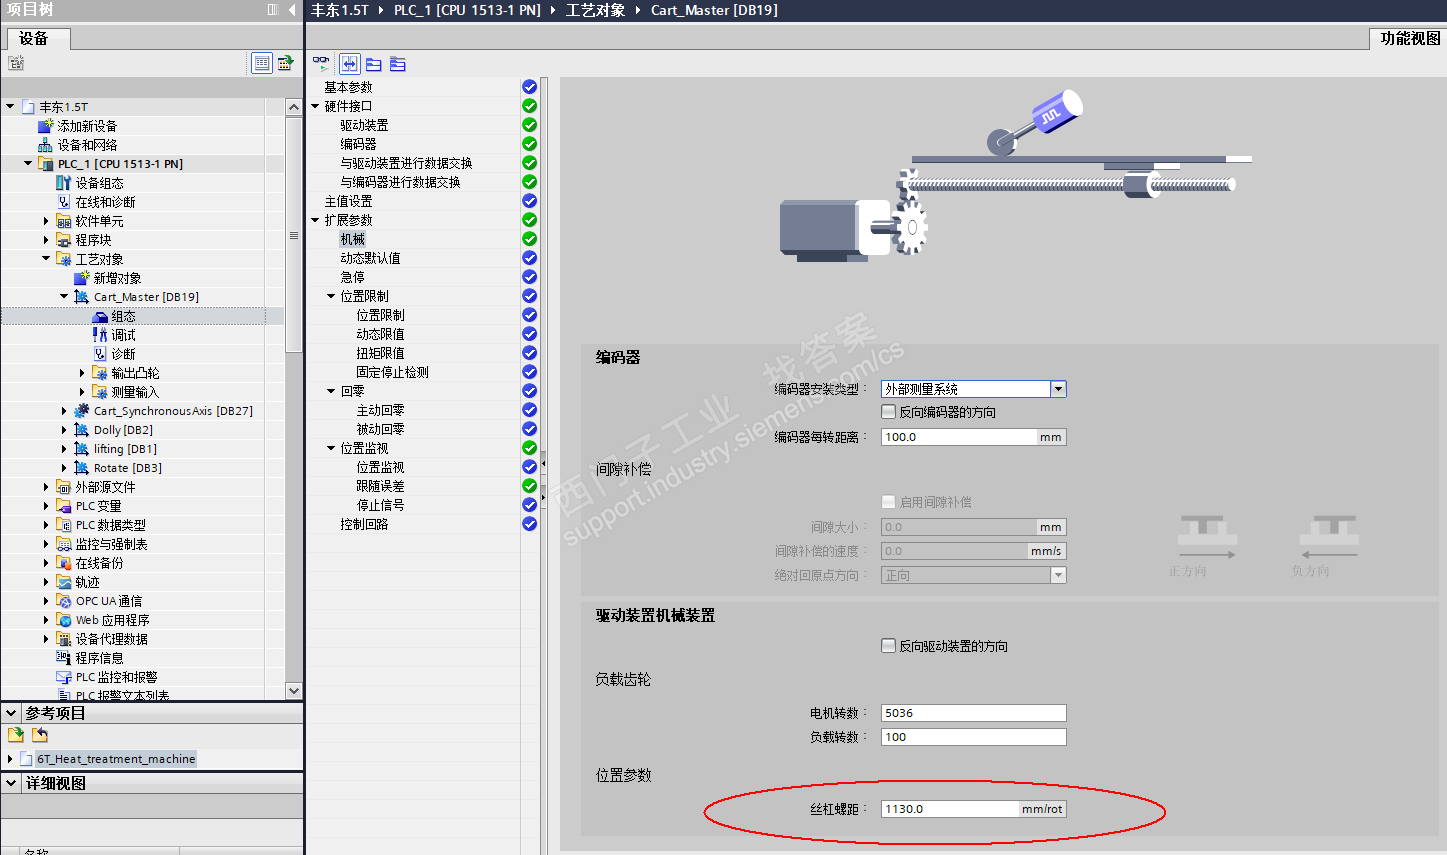
Task: Click the folder icon with green arrow under 参考项目
Action: pos(16,735)
